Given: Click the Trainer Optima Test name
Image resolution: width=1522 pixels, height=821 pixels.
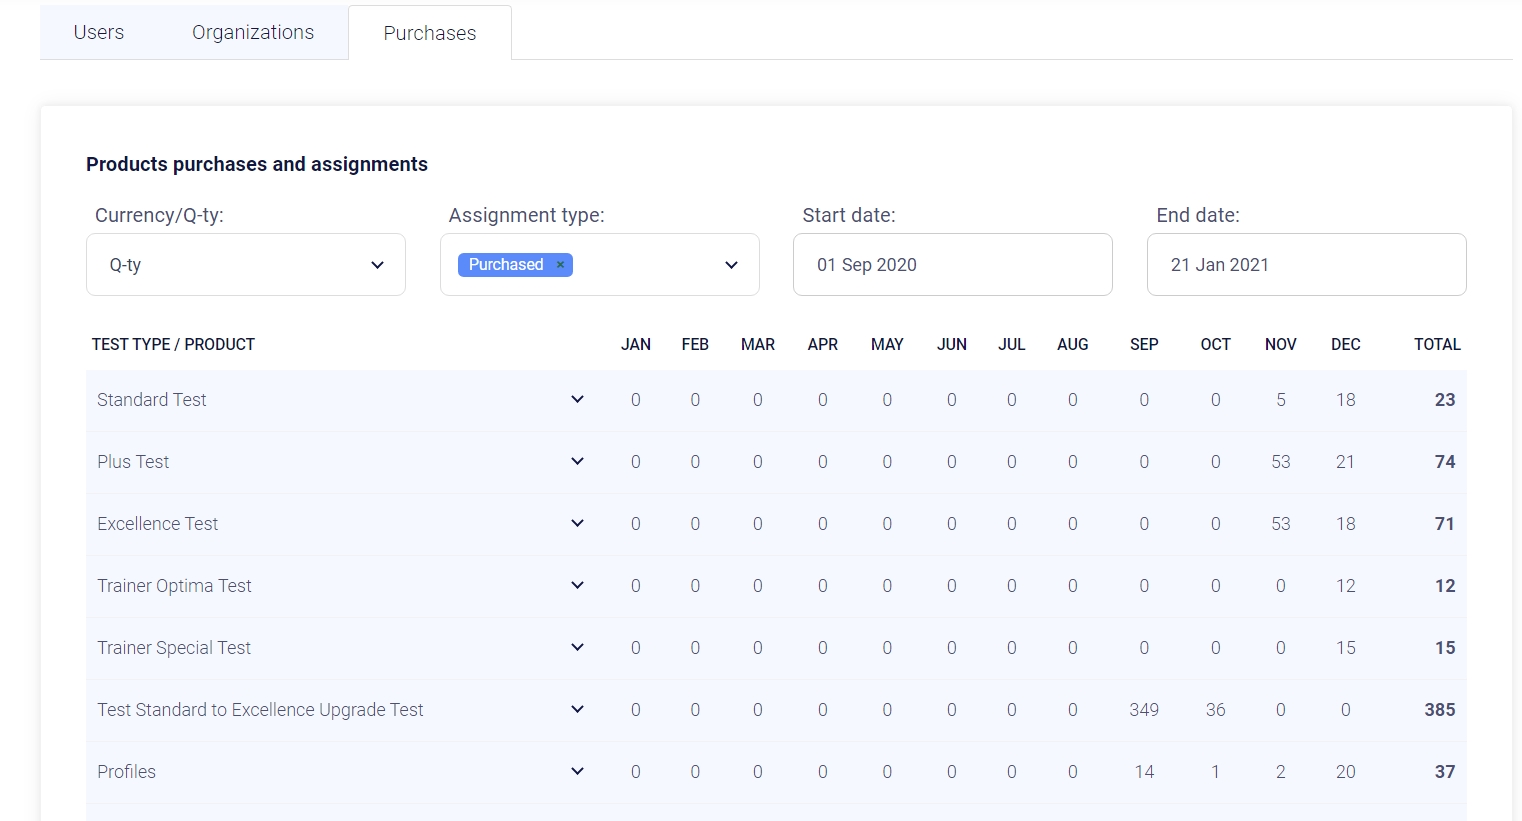Looking at the screenshot, I should pos(174,586).
